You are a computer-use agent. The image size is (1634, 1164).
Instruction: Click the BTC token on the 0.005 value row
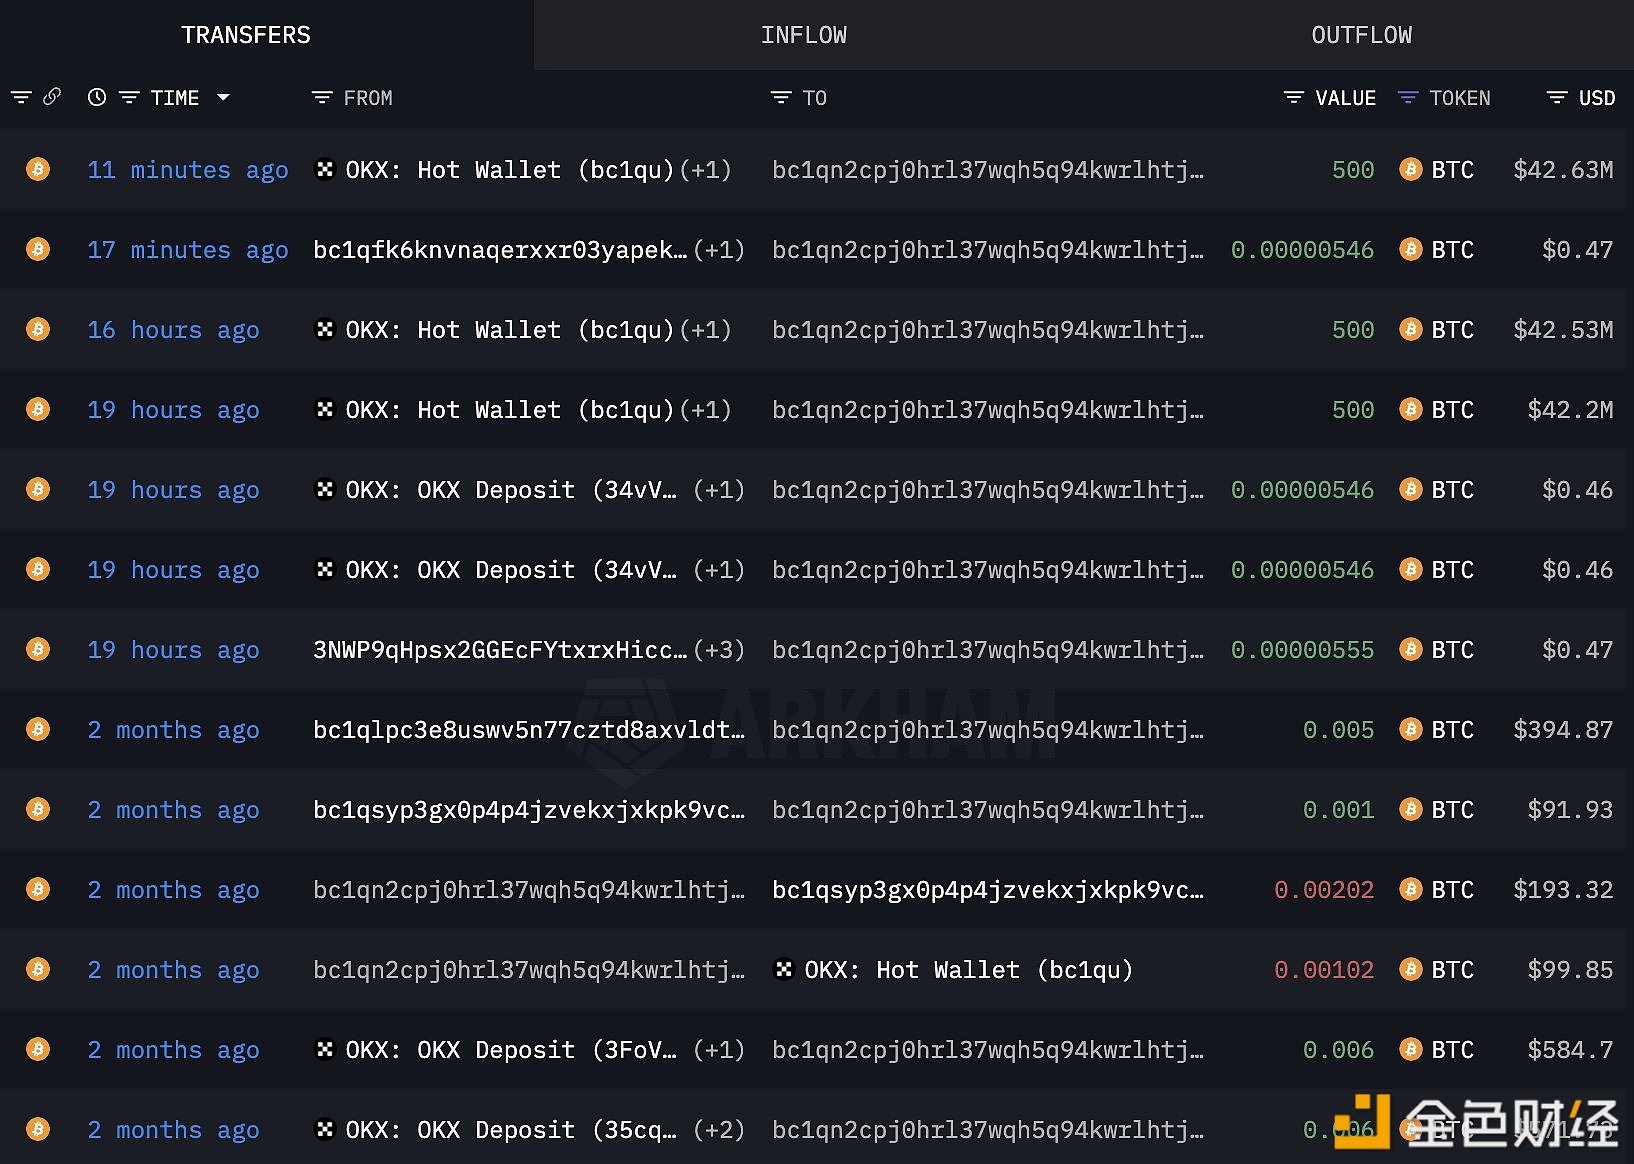click(x=1451, y=730)
